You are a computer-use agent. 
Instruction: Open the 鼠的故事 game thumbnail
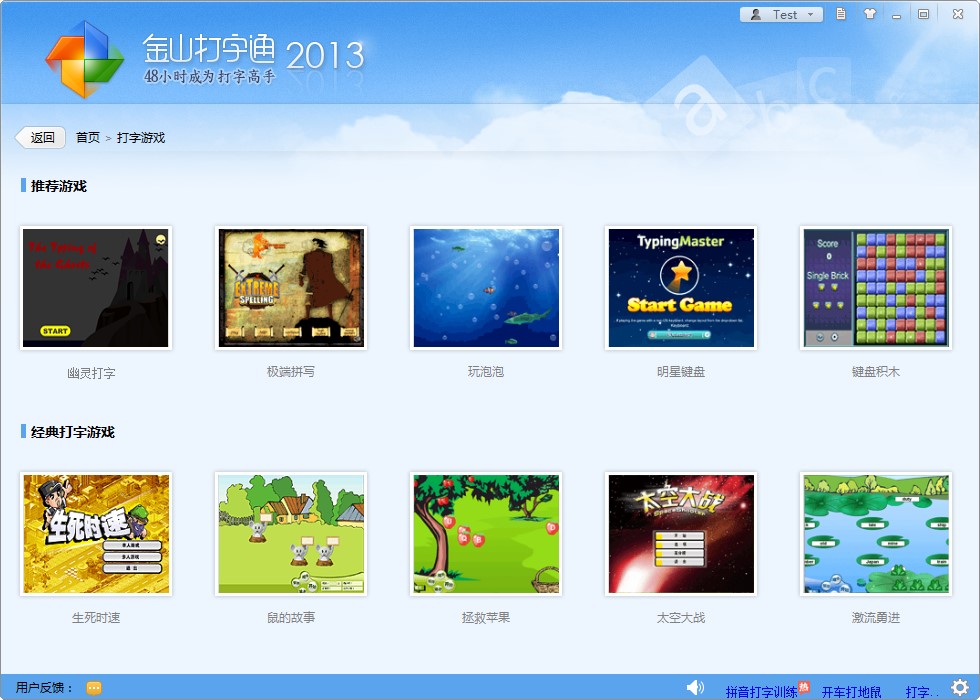click(291, 534)
